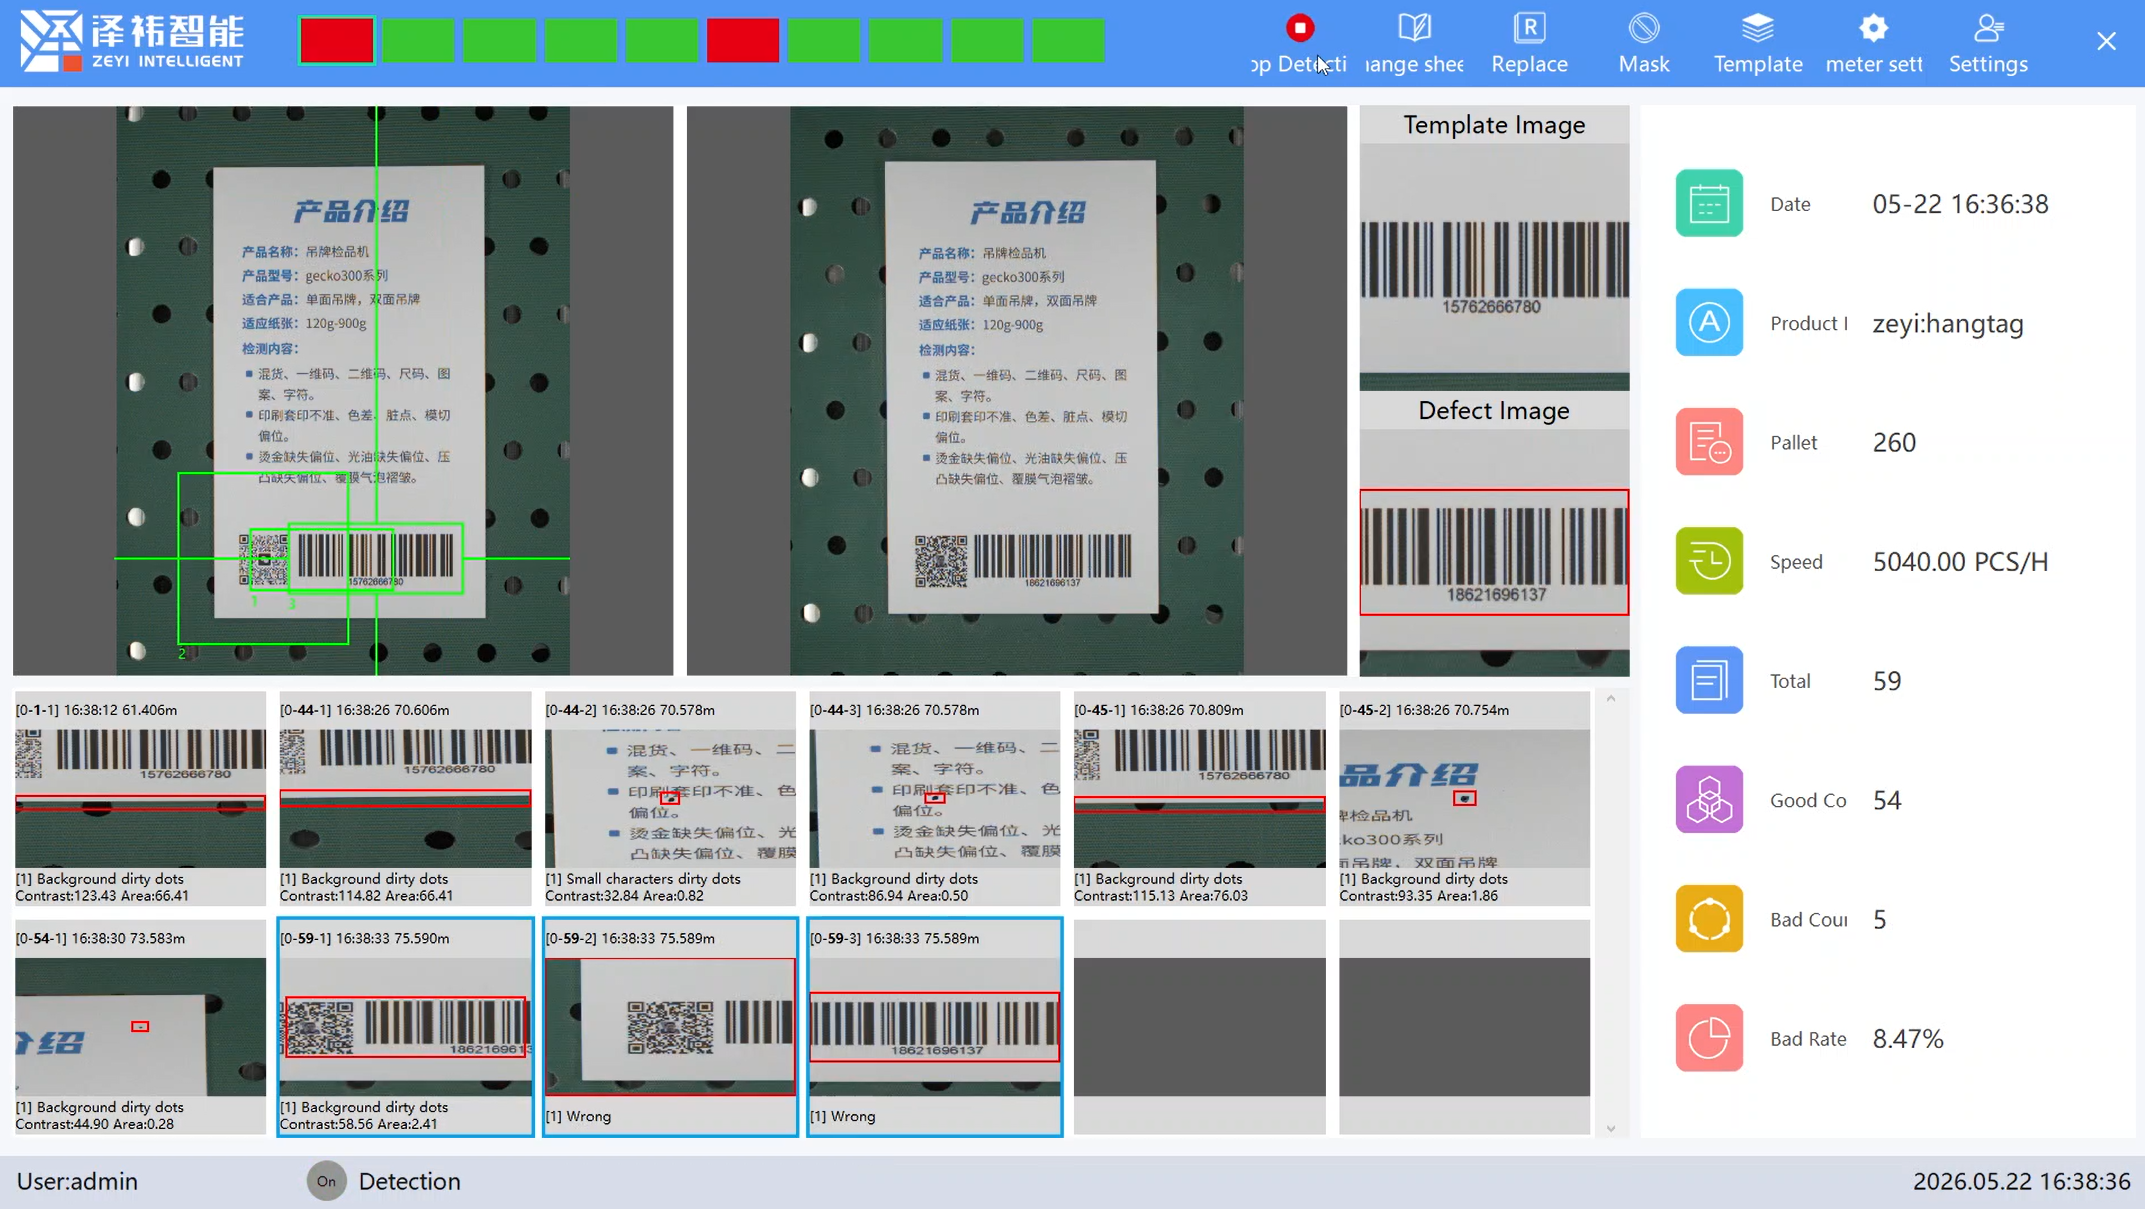Click the Zeyi Intelligent logo
2145x1209 pixels.
131,41
